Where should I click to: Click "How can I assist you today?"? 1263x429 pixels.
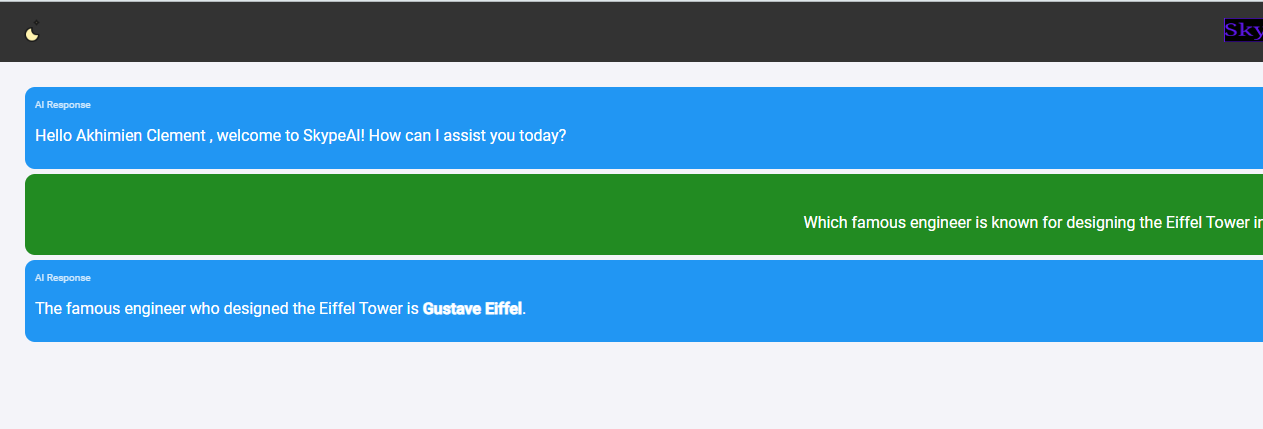[x=467, y=135]
